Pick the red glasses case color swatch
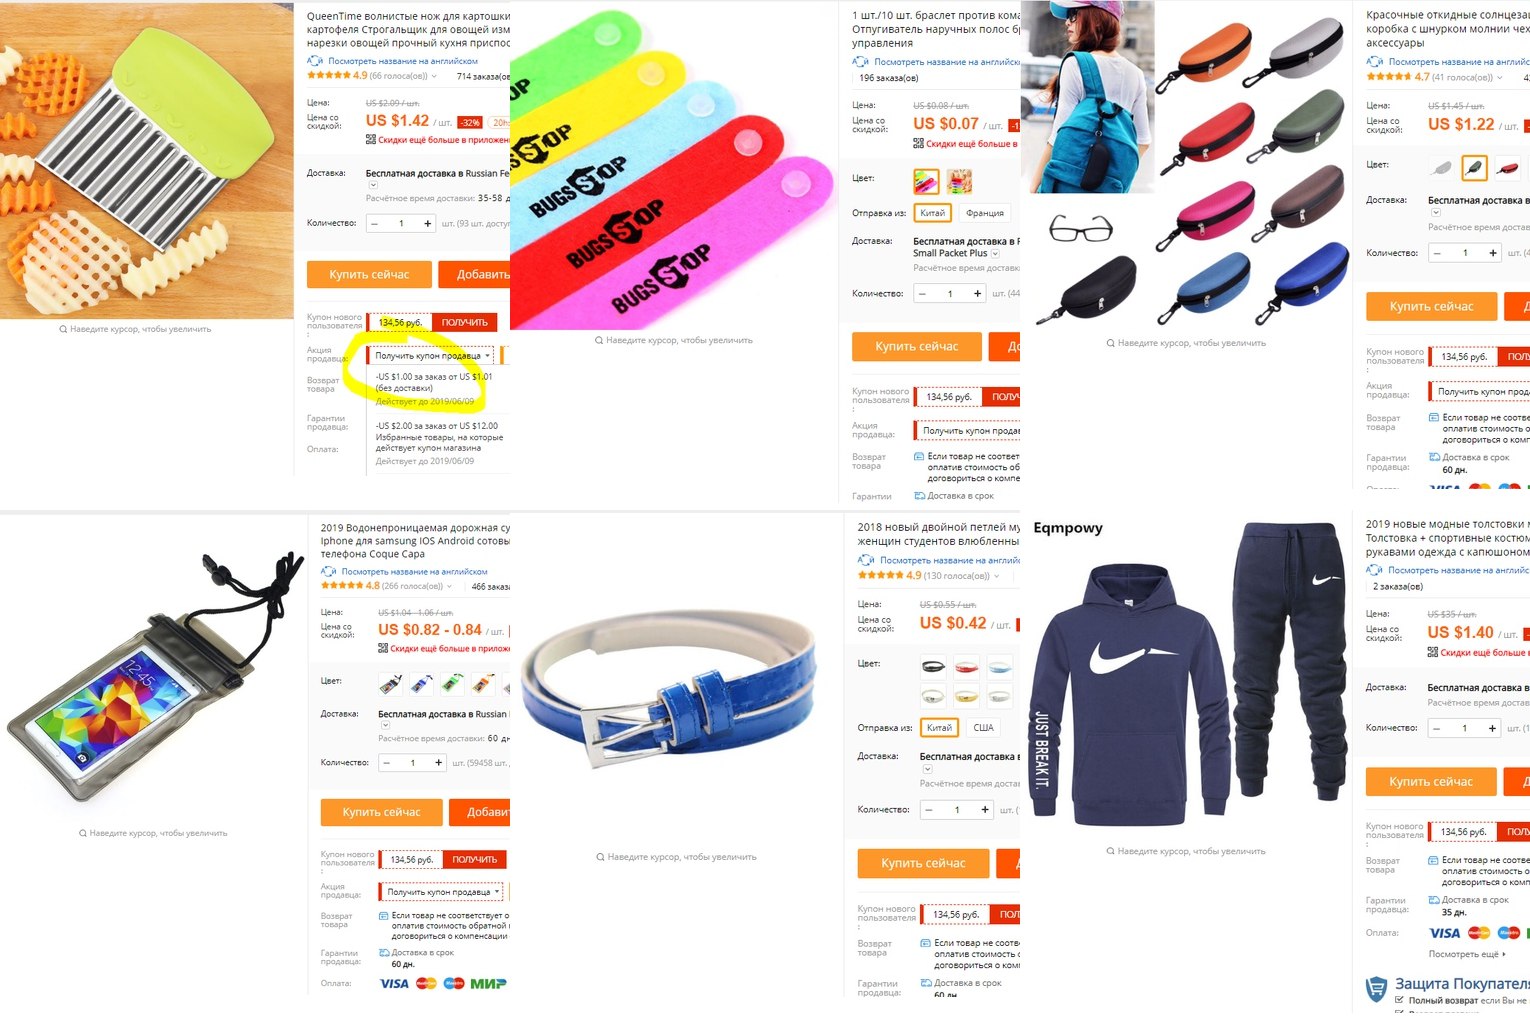This screenshot has width=1530, height=1020. (x=1508, y=168)
